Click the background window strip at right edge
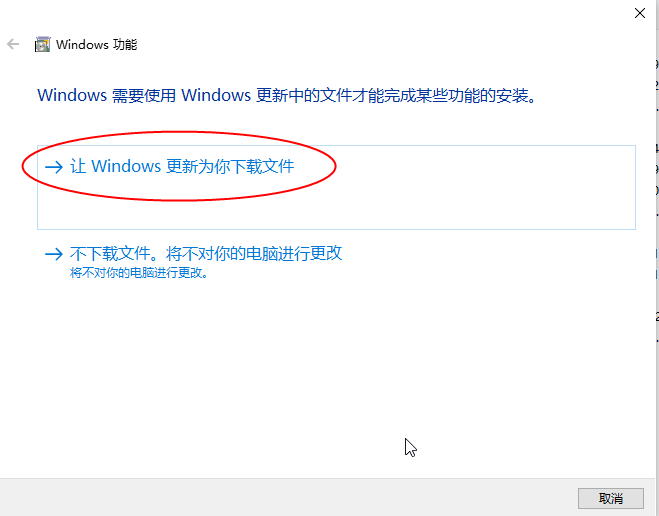 656,252
